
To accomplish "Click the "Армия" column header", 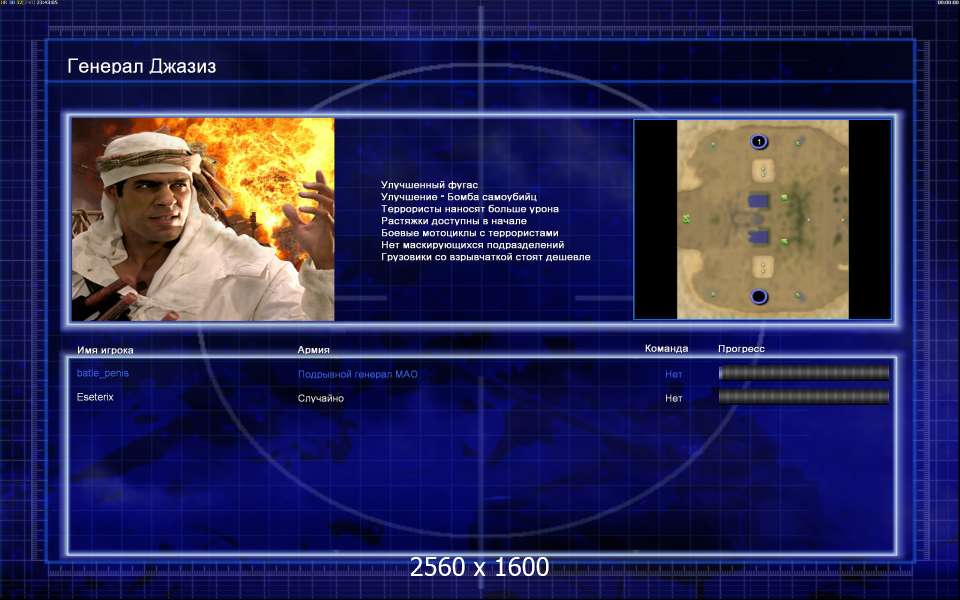I will click(x=313, y=350).
